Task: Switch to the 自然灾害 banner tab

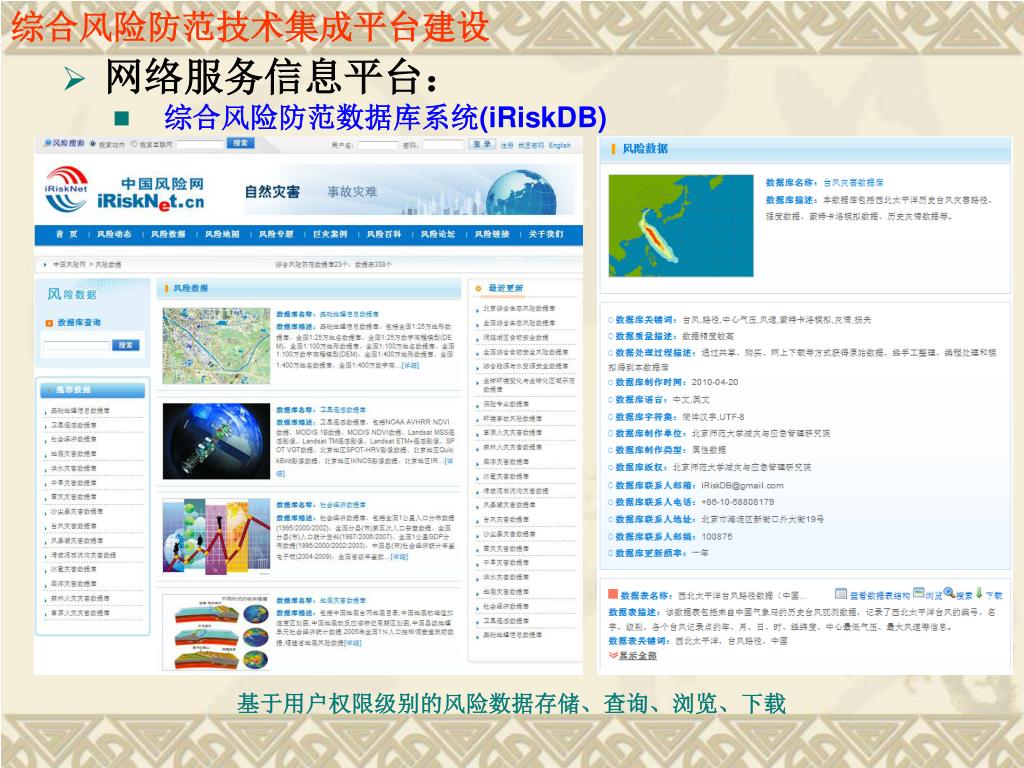Action: tap(272, 192)
